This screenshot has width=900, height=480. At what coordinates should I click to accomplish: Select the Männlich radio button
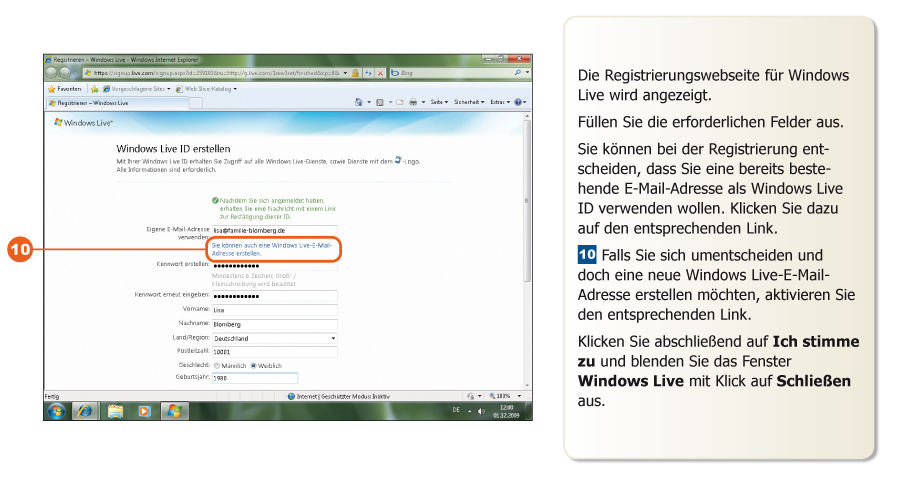[x=216, y=365]
